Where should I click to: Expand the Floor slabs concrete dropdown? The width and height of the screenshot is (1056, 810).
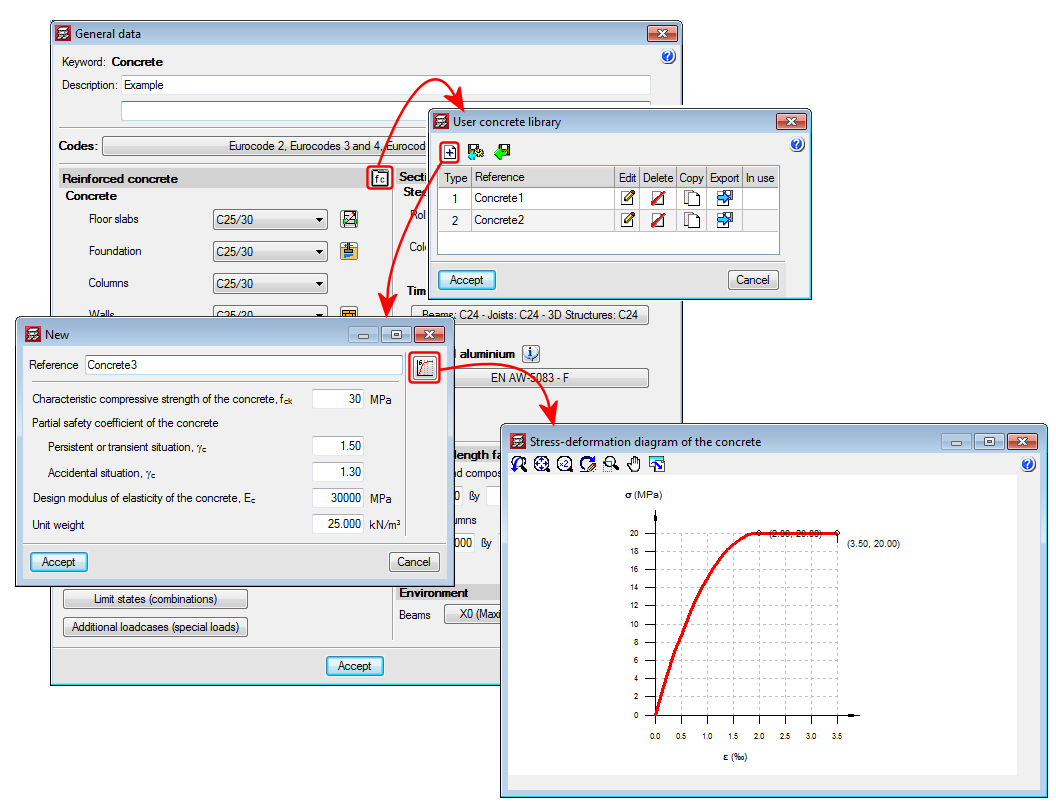[x=271, y=220]
